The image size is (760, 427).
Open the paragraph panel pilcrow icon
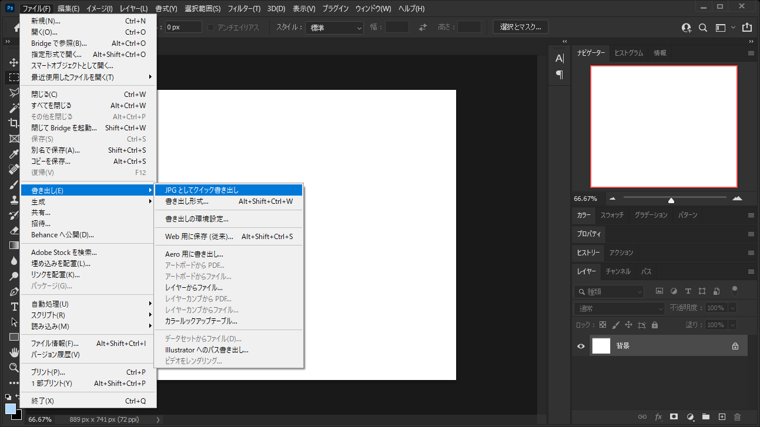pos(560,74)
